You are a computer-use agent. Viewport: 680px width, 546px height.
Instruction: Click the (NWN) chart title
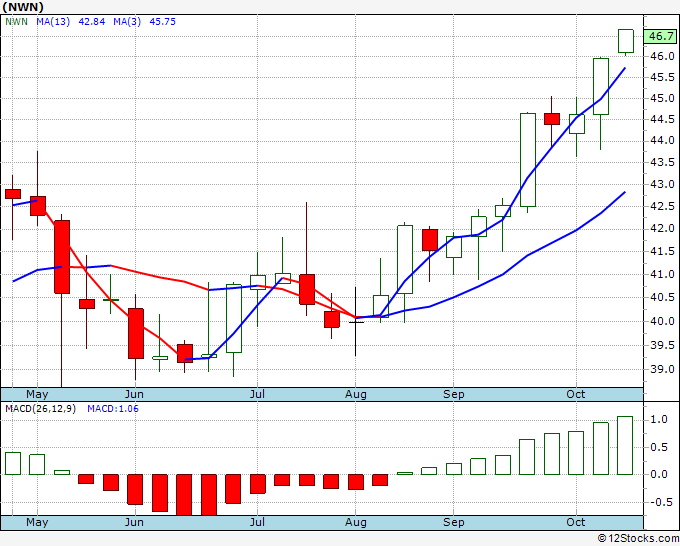(x=23, y=7)
